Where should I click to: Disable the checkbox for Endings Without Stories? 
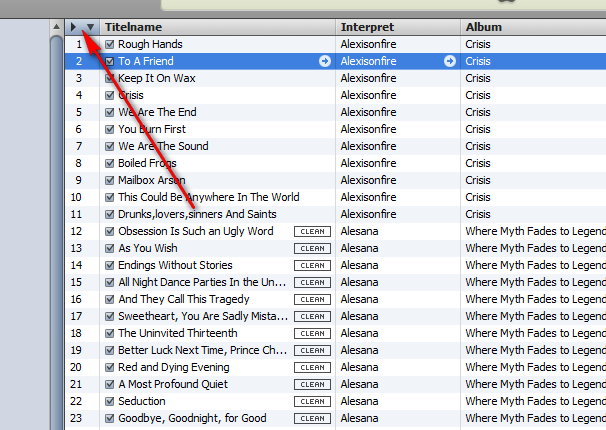(110, 265)
